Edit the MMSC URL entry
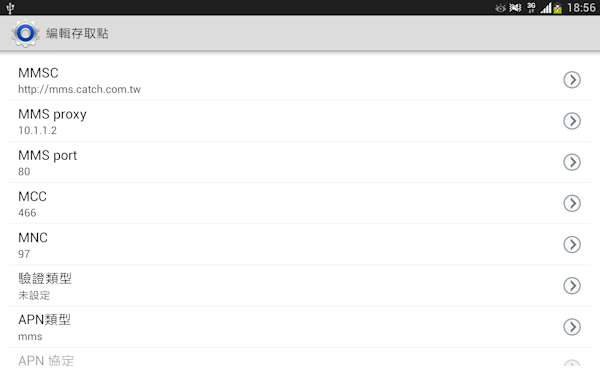 [300, 80]
